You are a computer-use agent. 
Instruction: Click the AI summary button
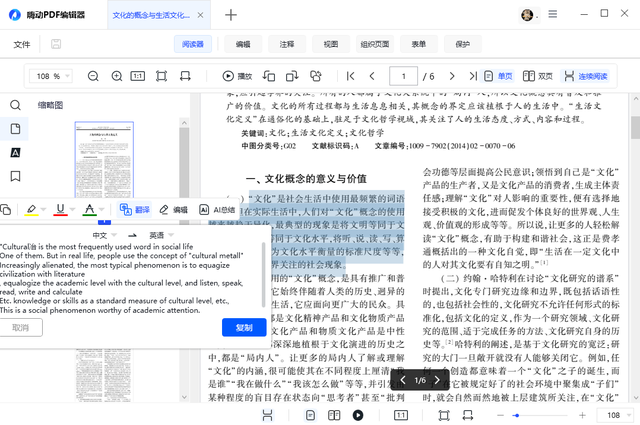pos(218,209)
